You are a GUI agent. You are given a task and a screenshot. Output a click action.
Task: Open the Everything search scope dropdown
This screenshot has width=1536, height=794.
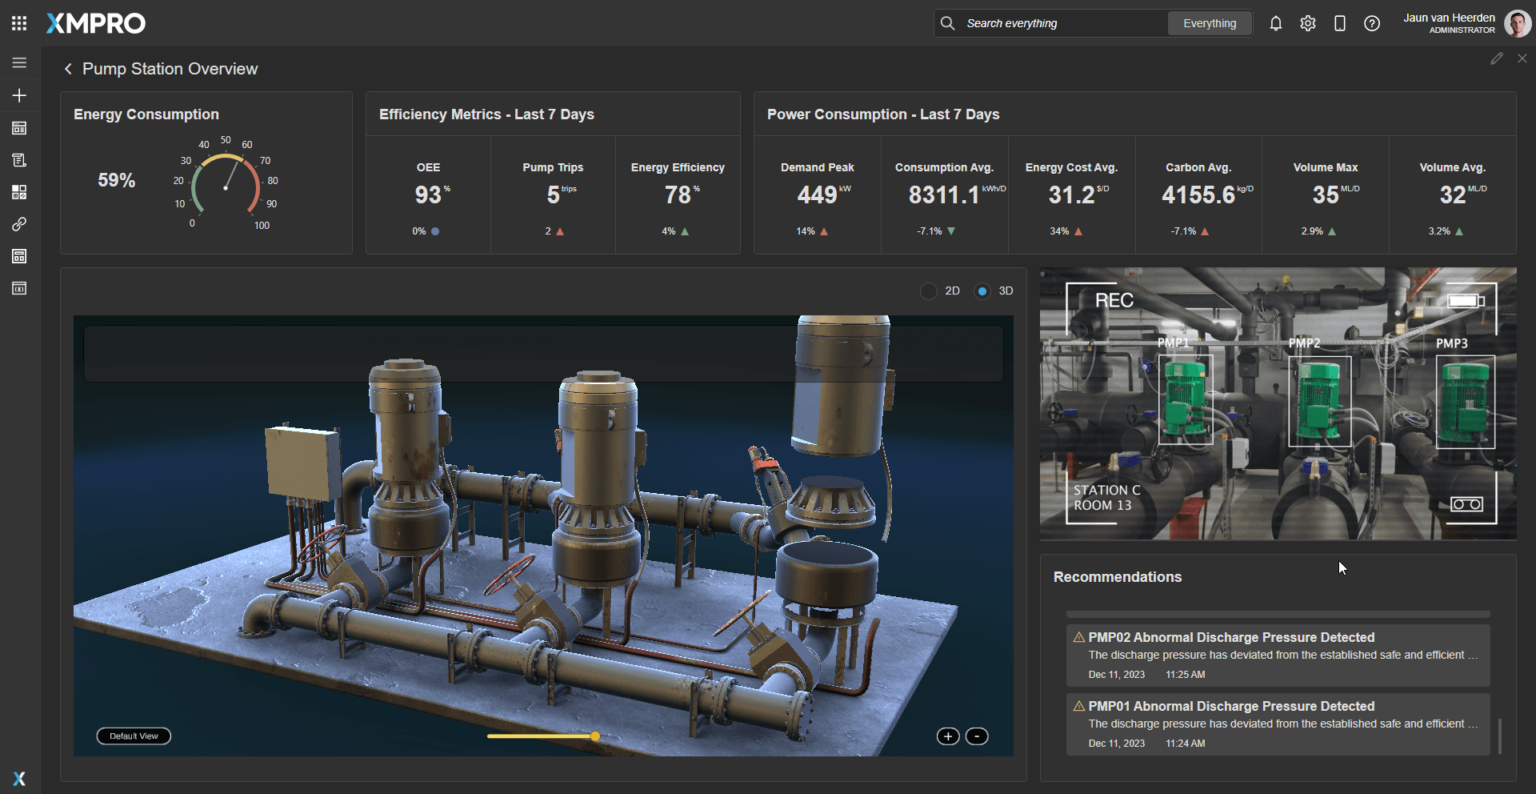[x=1209, y=23]
